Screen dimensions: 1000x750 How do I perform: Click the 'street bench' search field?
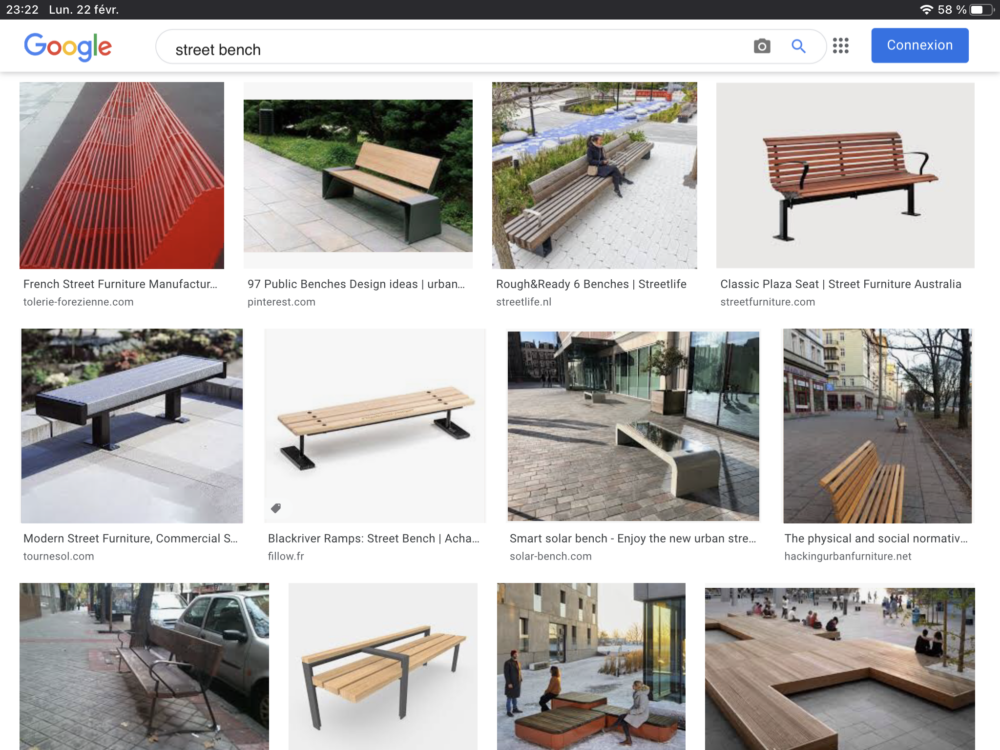coord(450,48)
